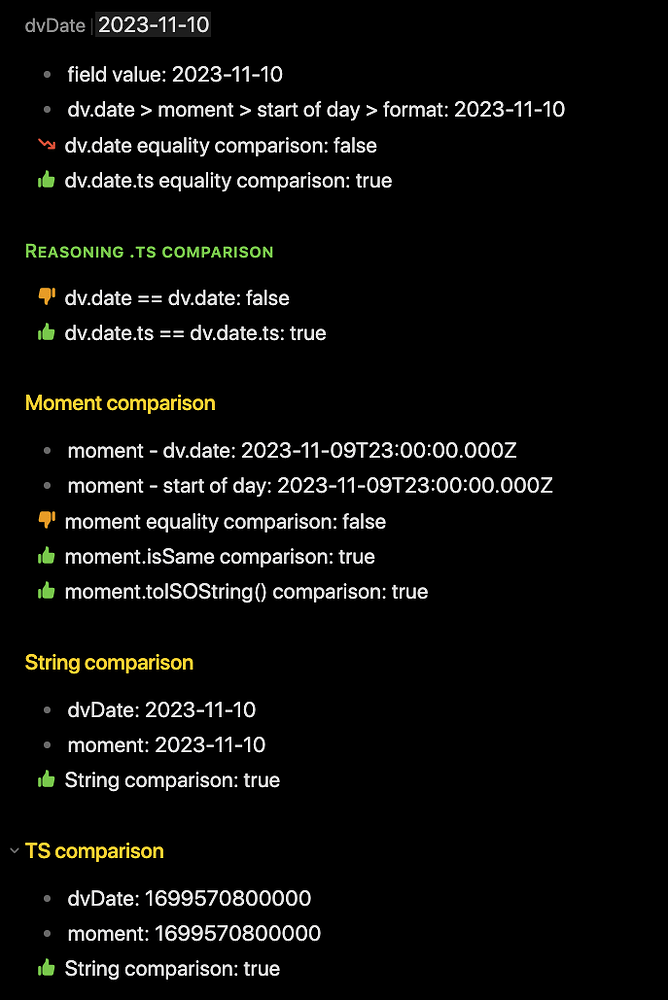Click thumbs-up icon beside moment.toISOString() comparison

click(45, 592)
